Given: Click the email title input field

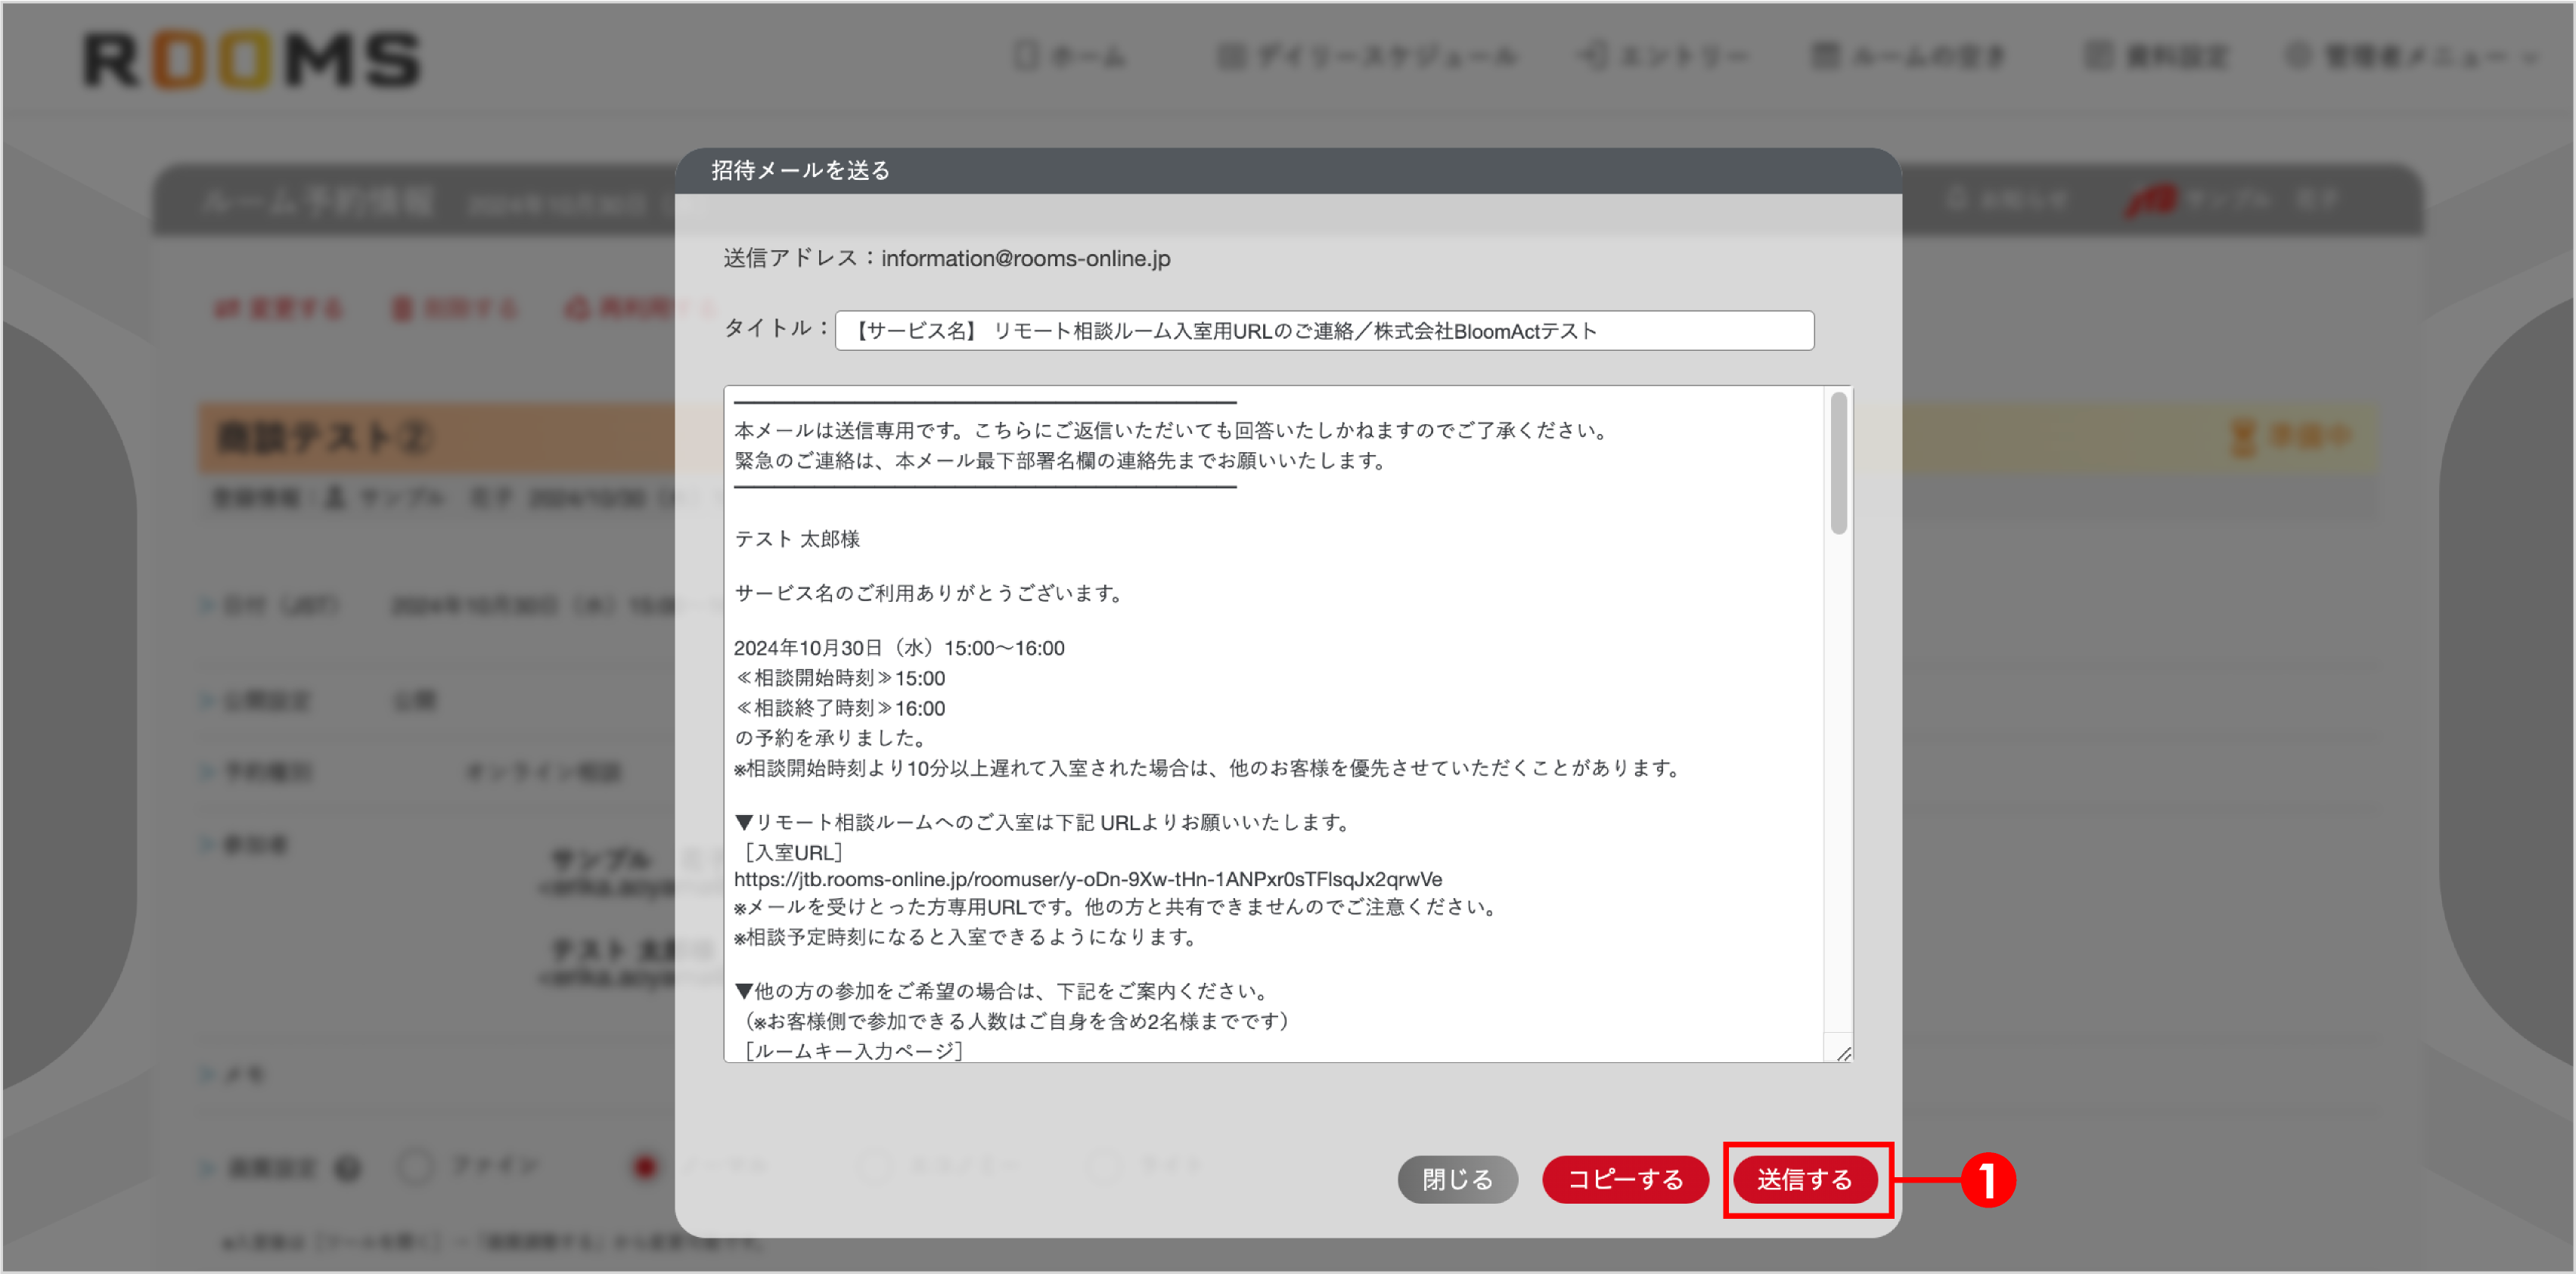Looking at the screenshot, I should (1320, 330).
